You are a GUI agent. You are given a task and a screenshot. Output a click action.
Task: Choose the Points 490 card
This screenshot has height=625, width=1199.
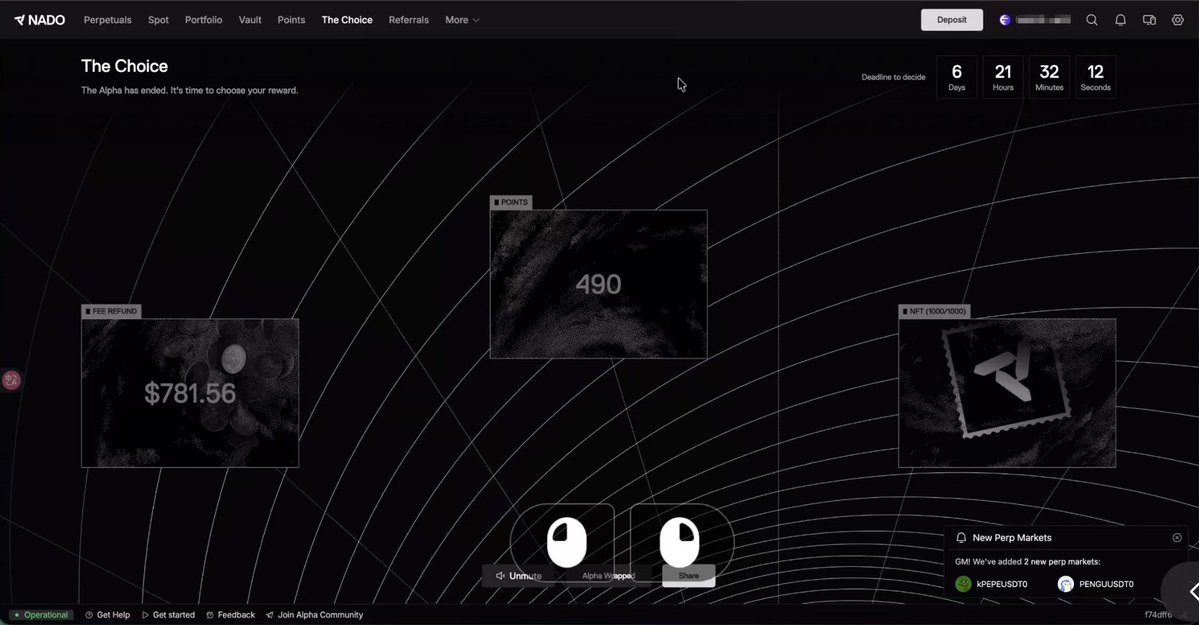(599, 284)
